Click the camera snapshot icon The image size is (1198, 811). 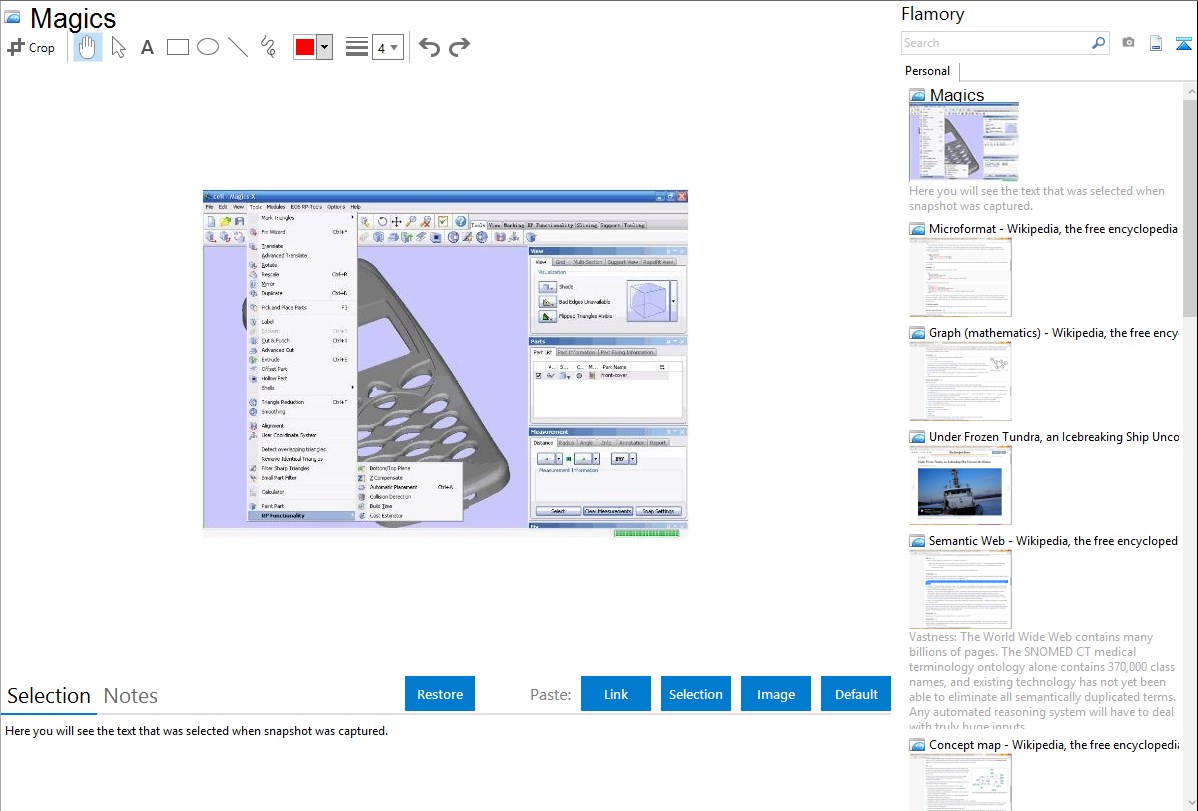[x=1128, y=43]
